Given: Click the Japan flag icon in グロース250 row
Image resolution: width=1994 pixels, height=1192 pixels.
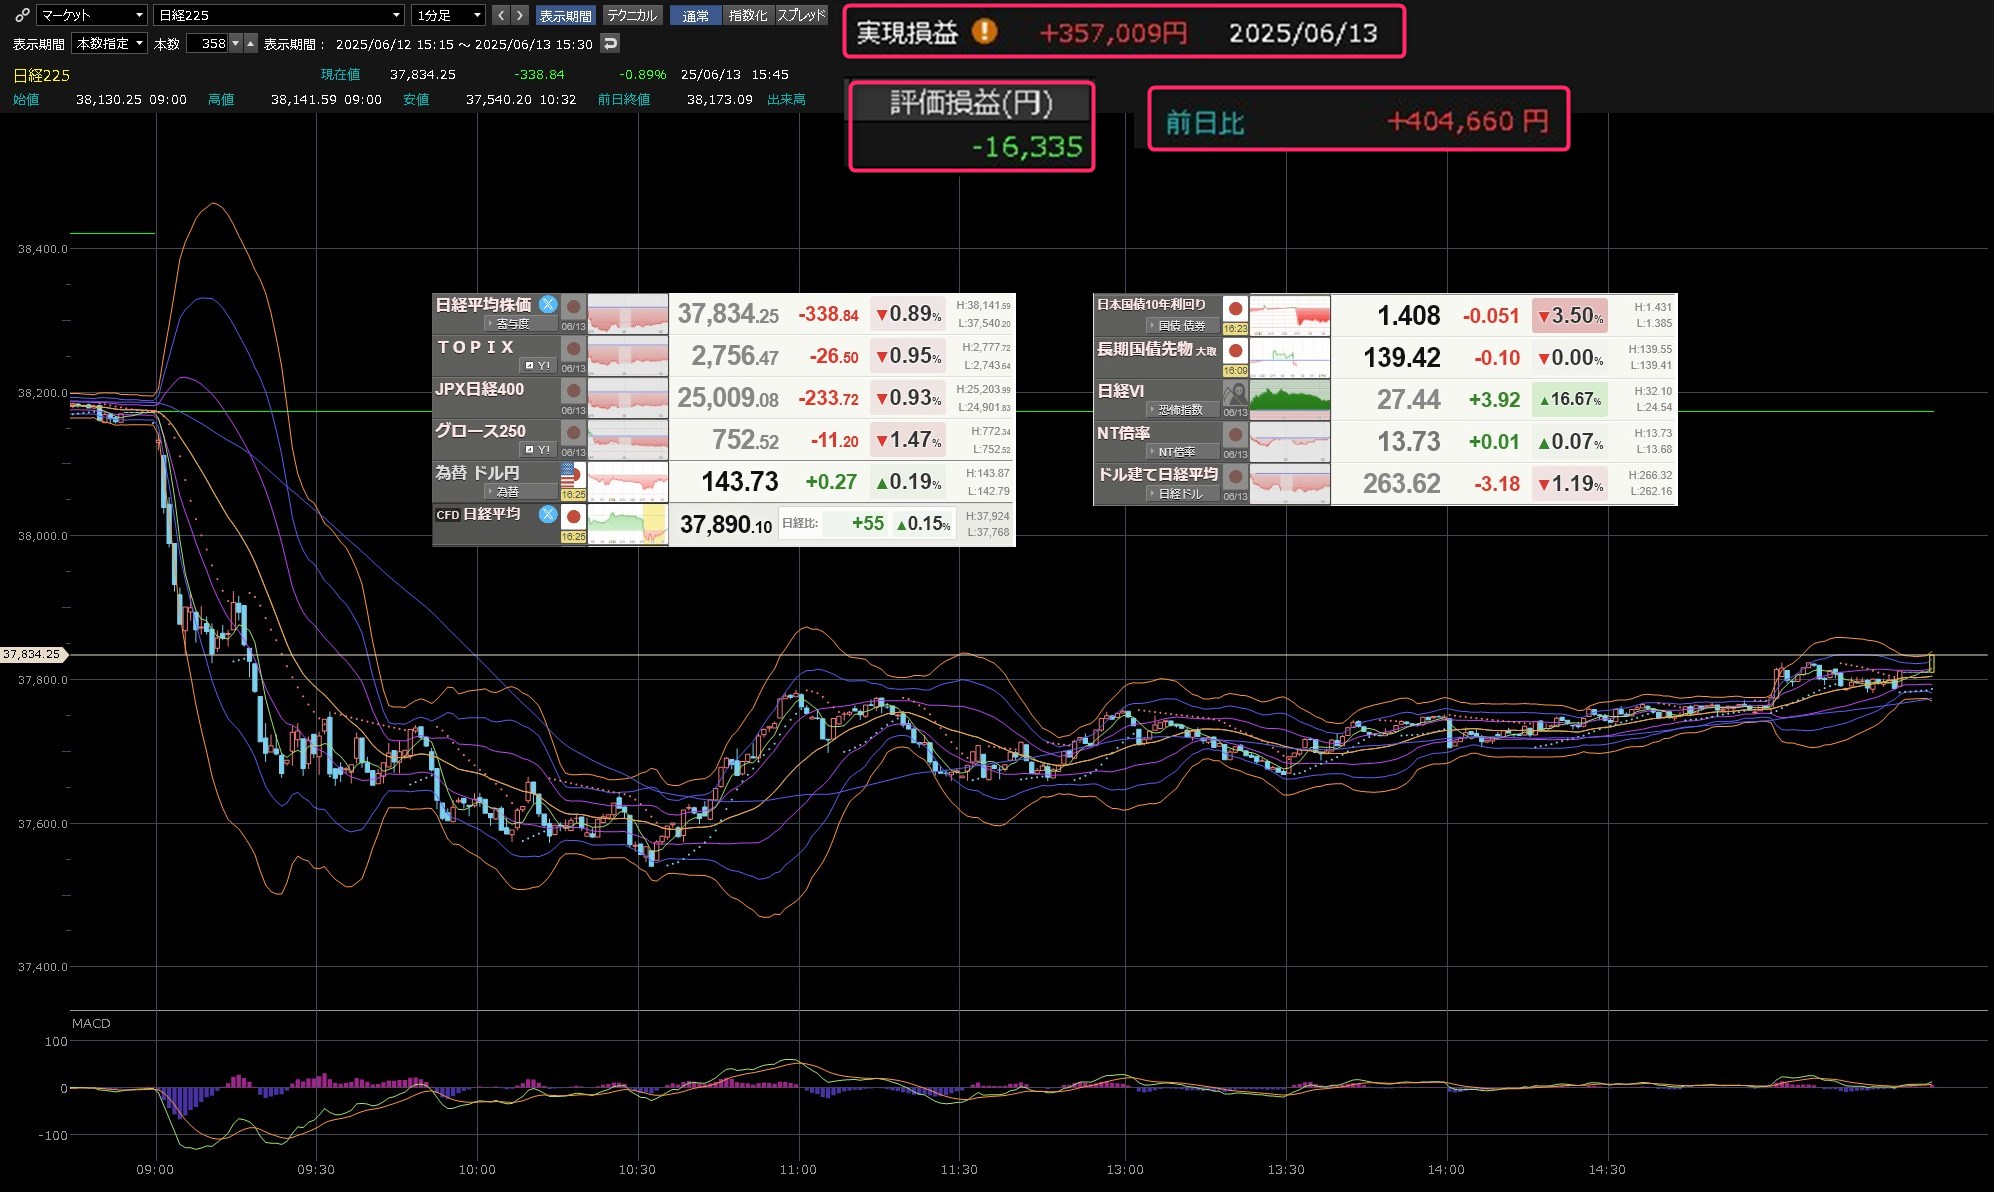Looking at the screenshot, I should (x=574, y=432).
